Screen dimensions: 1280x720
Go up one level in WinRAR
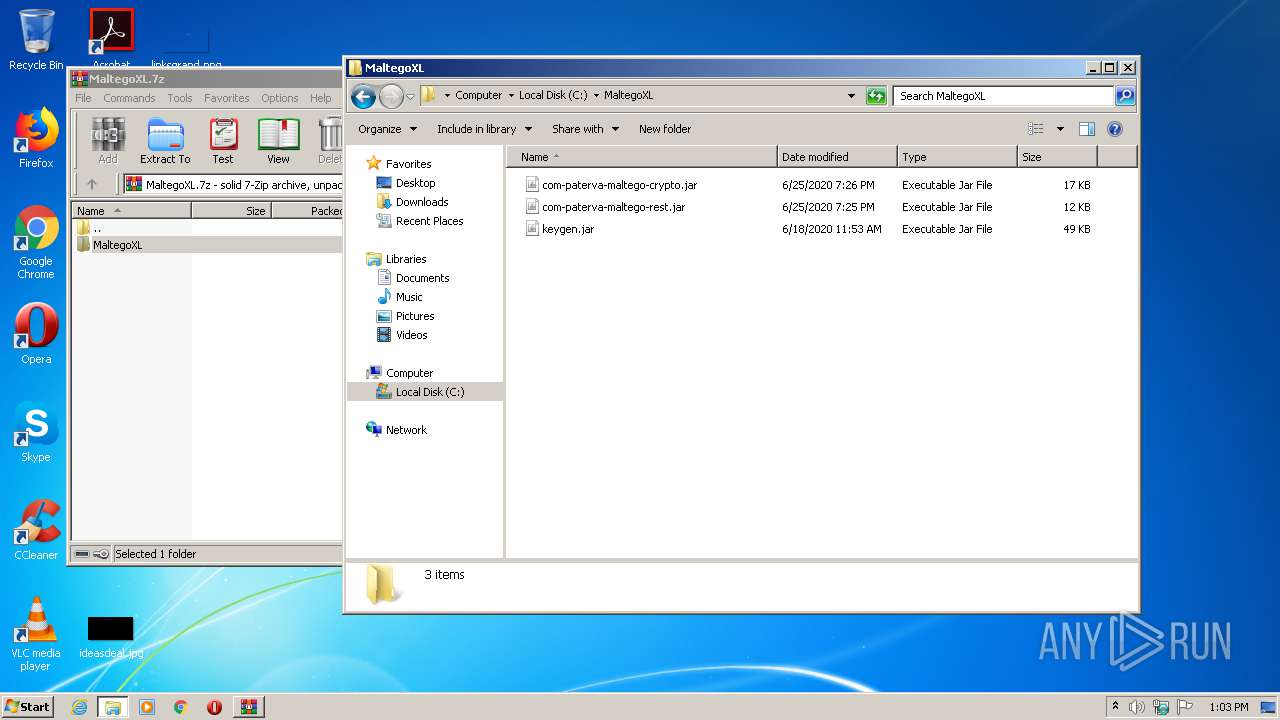92,184
